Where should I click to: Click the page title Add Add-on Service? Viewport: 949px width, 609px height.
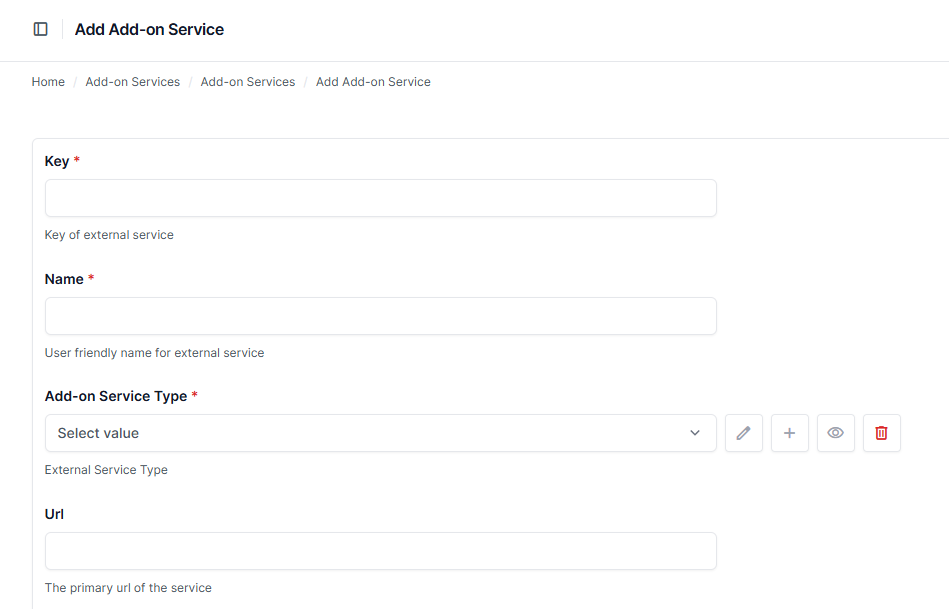(149, 30)
